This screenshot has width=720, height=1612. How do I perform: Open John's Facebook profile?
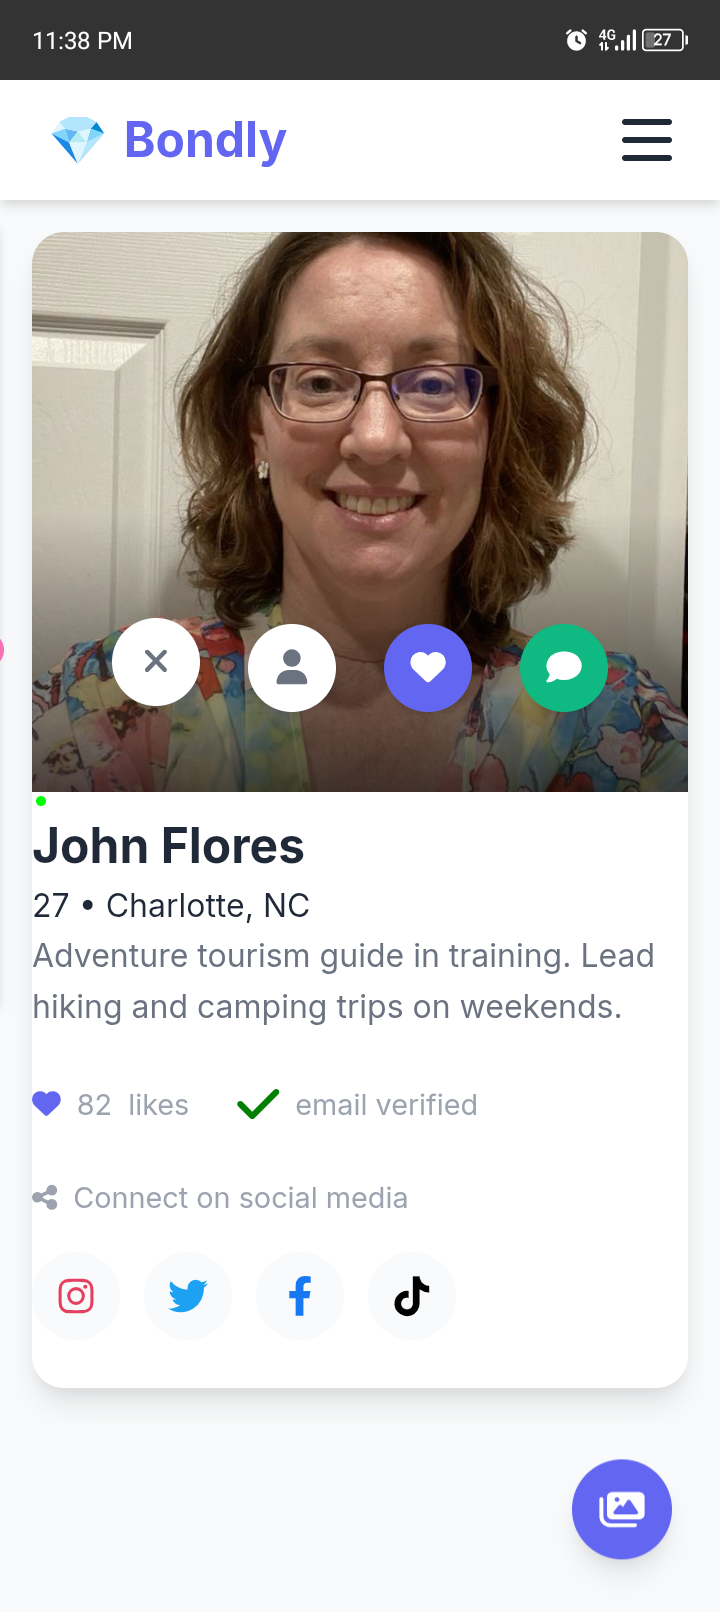pos(300,1296)
